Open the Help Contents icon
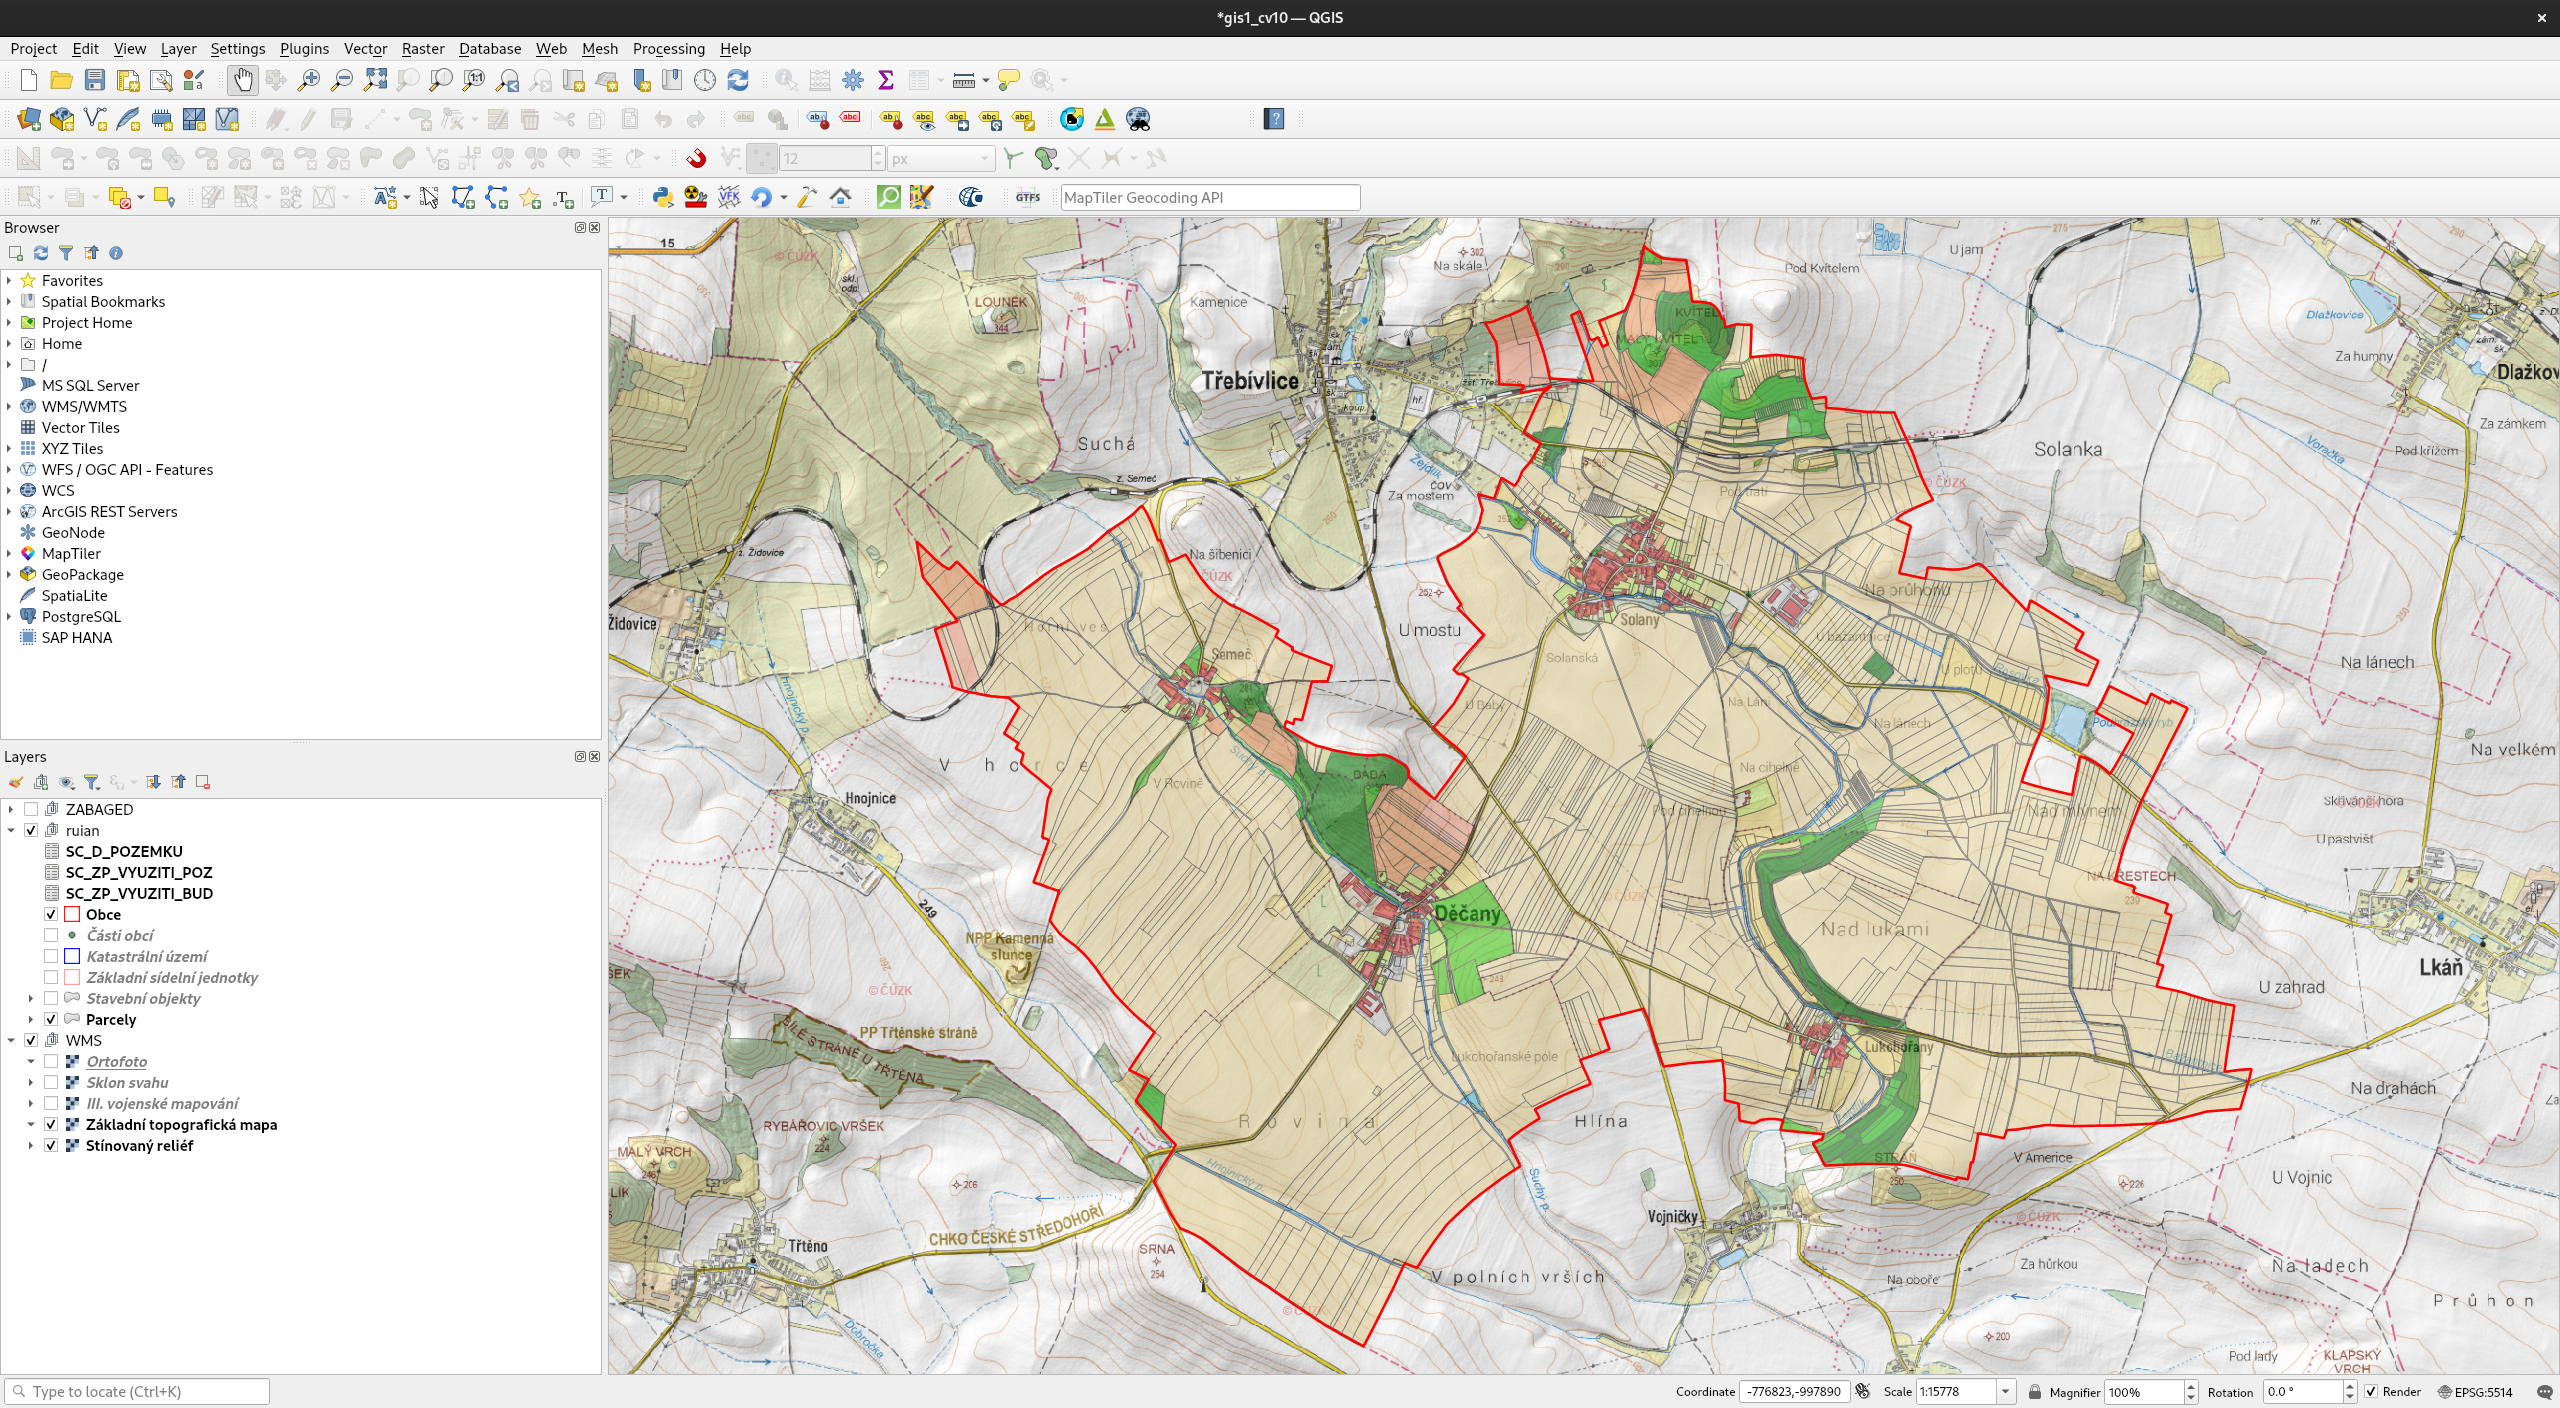The height and width of the screenshot is (1408, 2560). point(1274,119)
